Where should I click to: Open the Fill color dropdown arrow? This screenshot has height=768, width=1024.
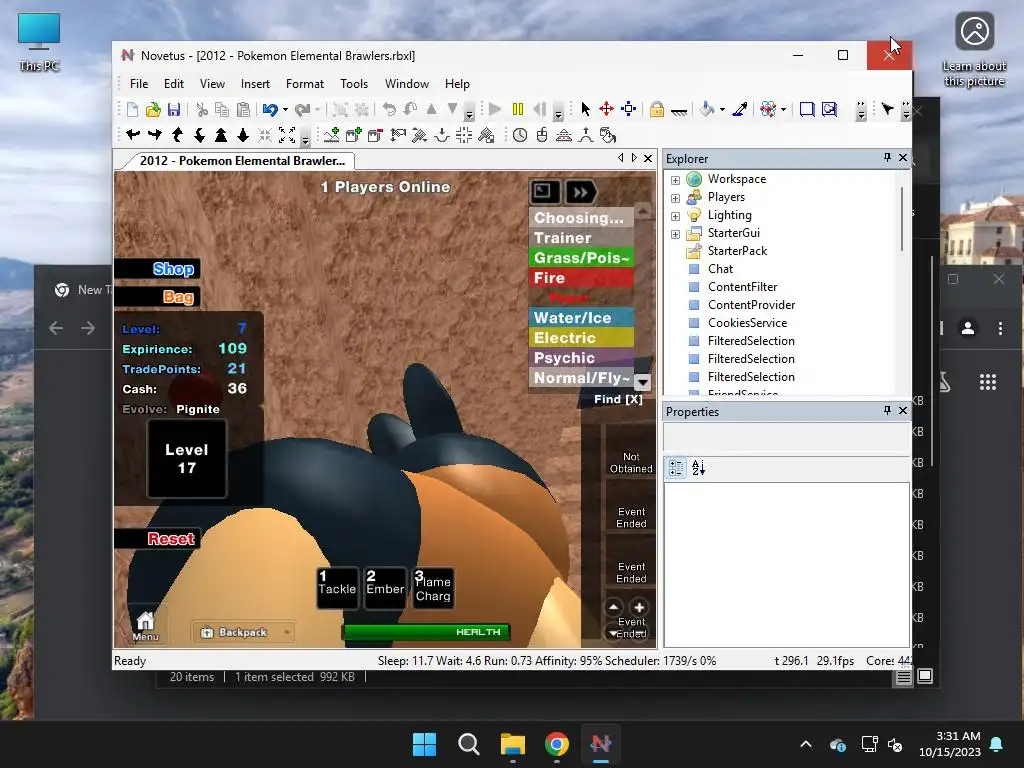(x=722, y=110)
